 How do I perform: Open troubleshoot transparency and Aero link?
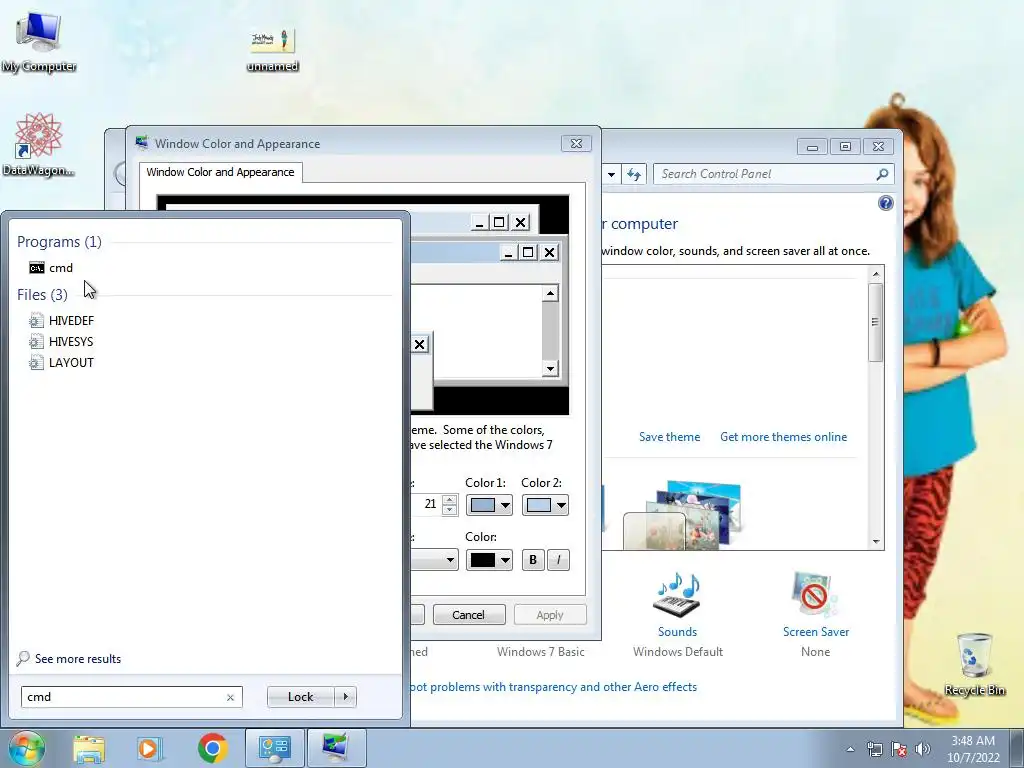pos(554,687)
